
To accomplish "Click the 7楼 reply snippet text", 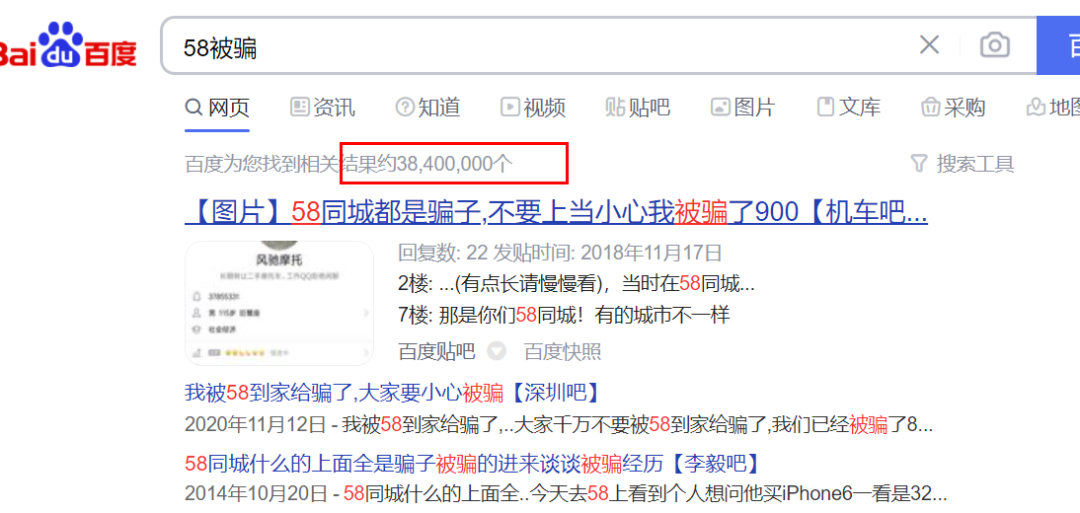I will (x=563, y=315).
